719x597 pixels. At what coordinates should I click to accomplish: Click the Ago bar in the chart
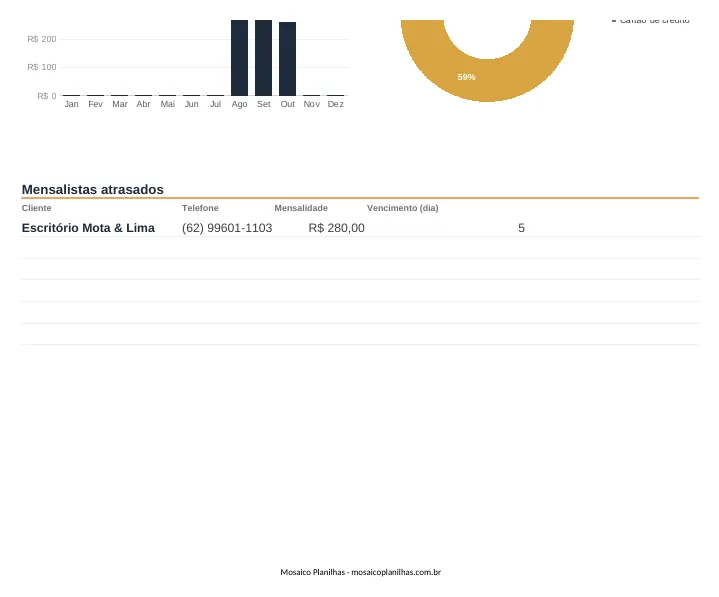coord(239,58)
